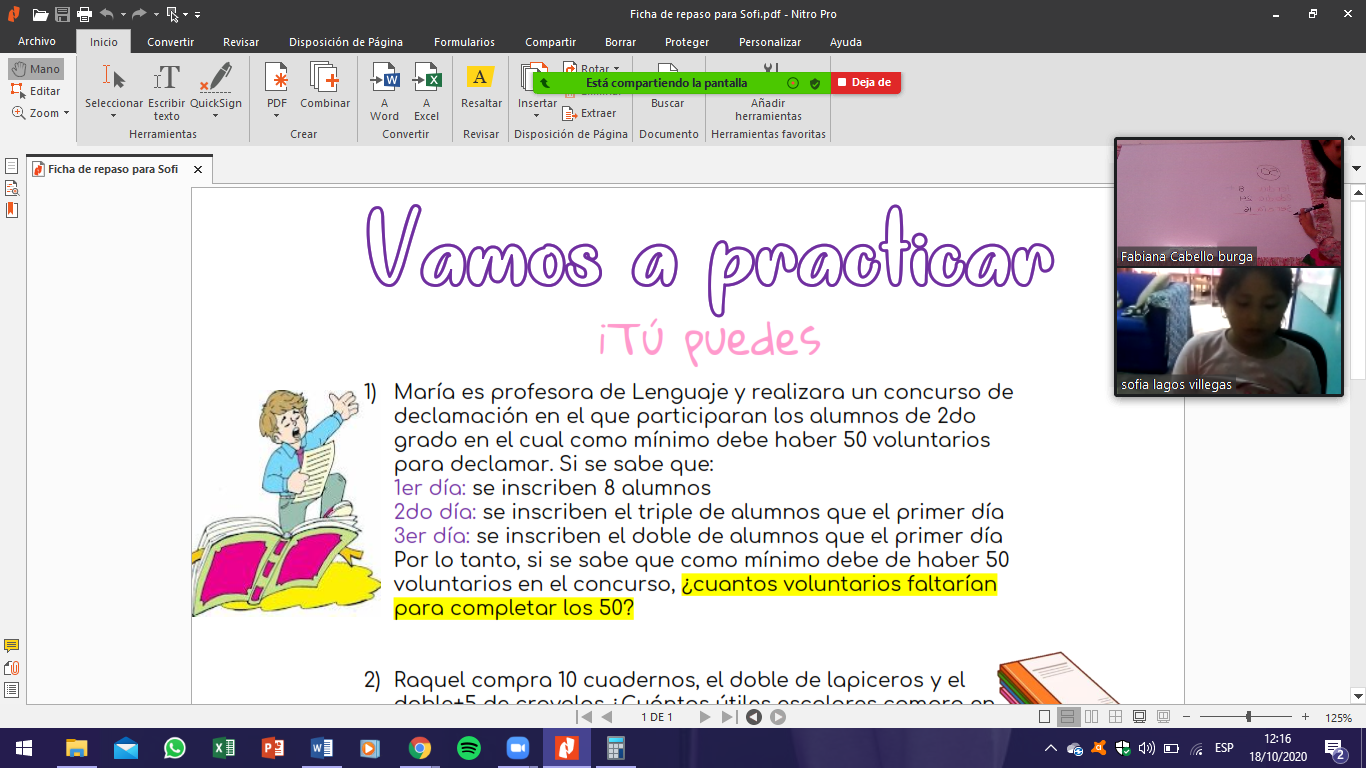The image size is (1366, 768).
Task: Open Zoom app from Windows taskbar
Action: [517, 748]
